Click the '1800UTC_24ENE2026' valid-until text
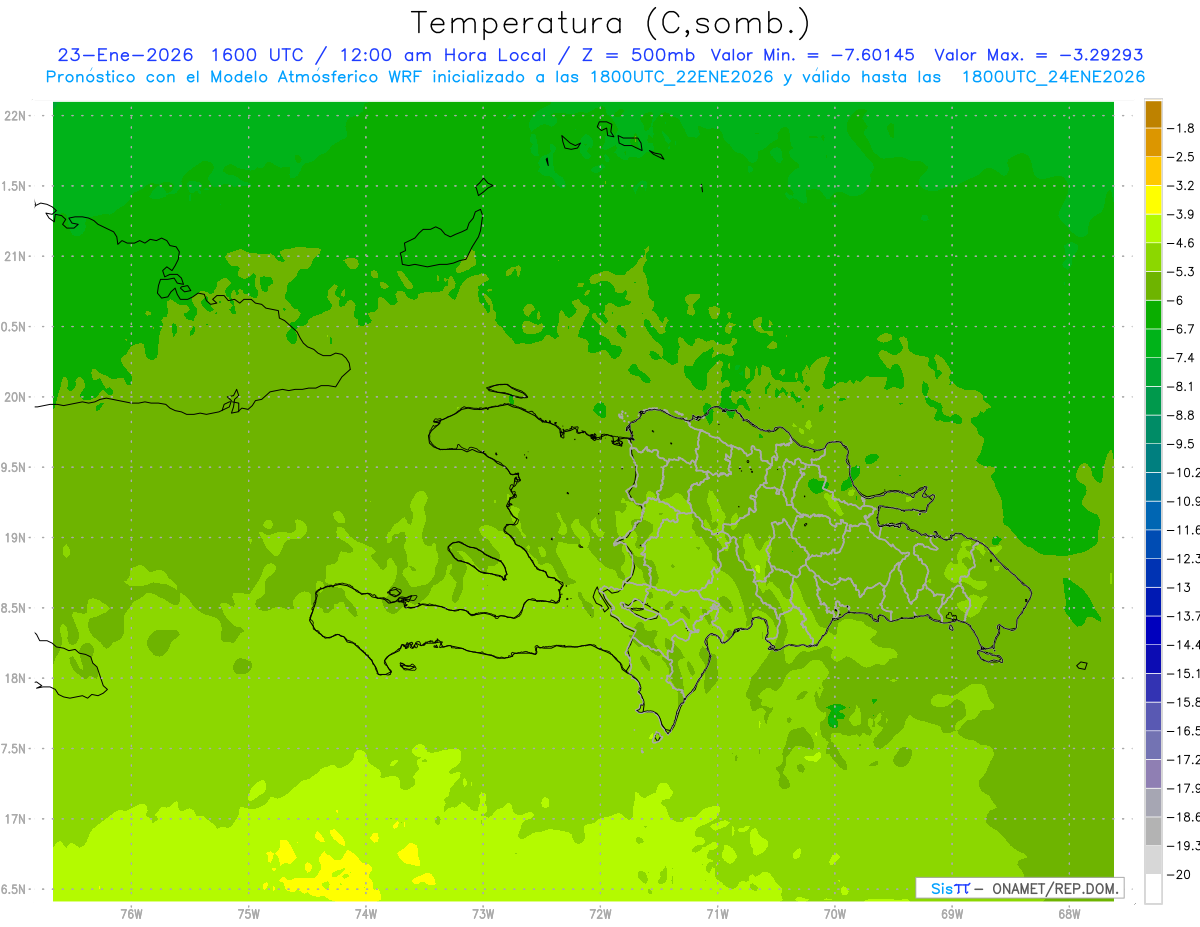Viewport: 1200px width, 927px height. 1053,77
